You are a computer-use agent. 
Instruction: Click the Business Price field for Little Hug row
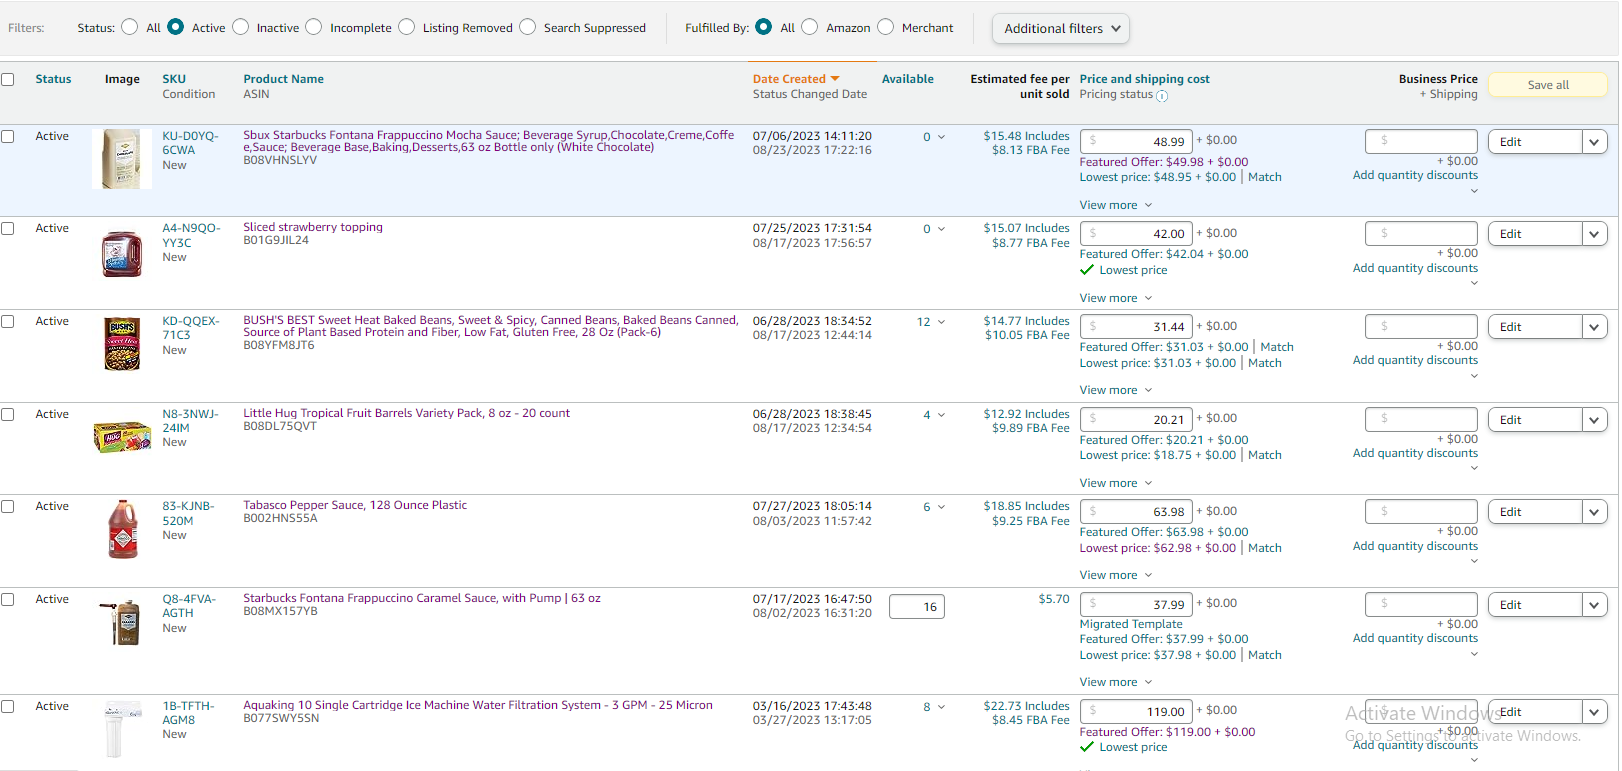(x=1421, y=419)
